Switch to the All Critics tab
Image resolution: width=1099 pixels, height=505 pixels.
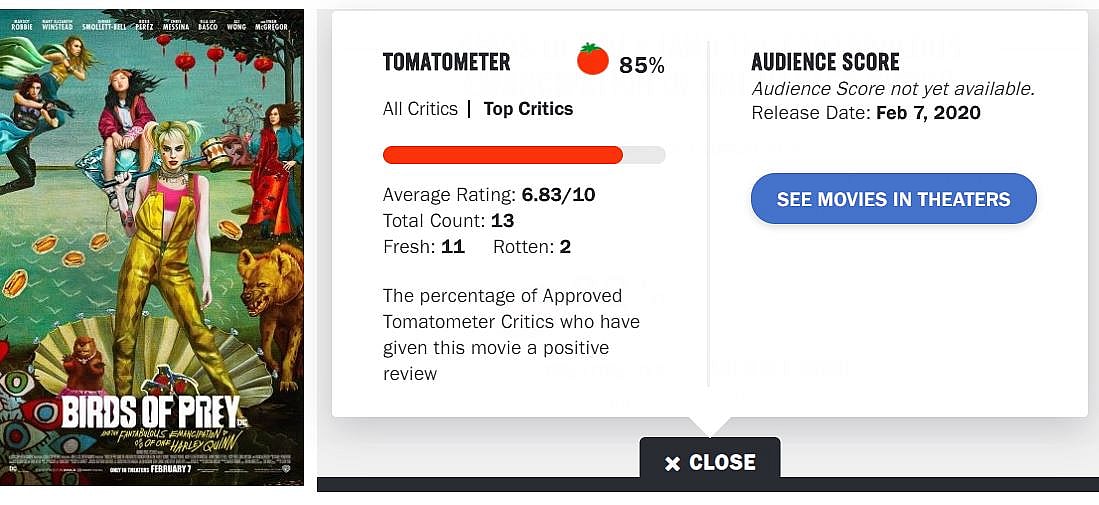(420, 109)
